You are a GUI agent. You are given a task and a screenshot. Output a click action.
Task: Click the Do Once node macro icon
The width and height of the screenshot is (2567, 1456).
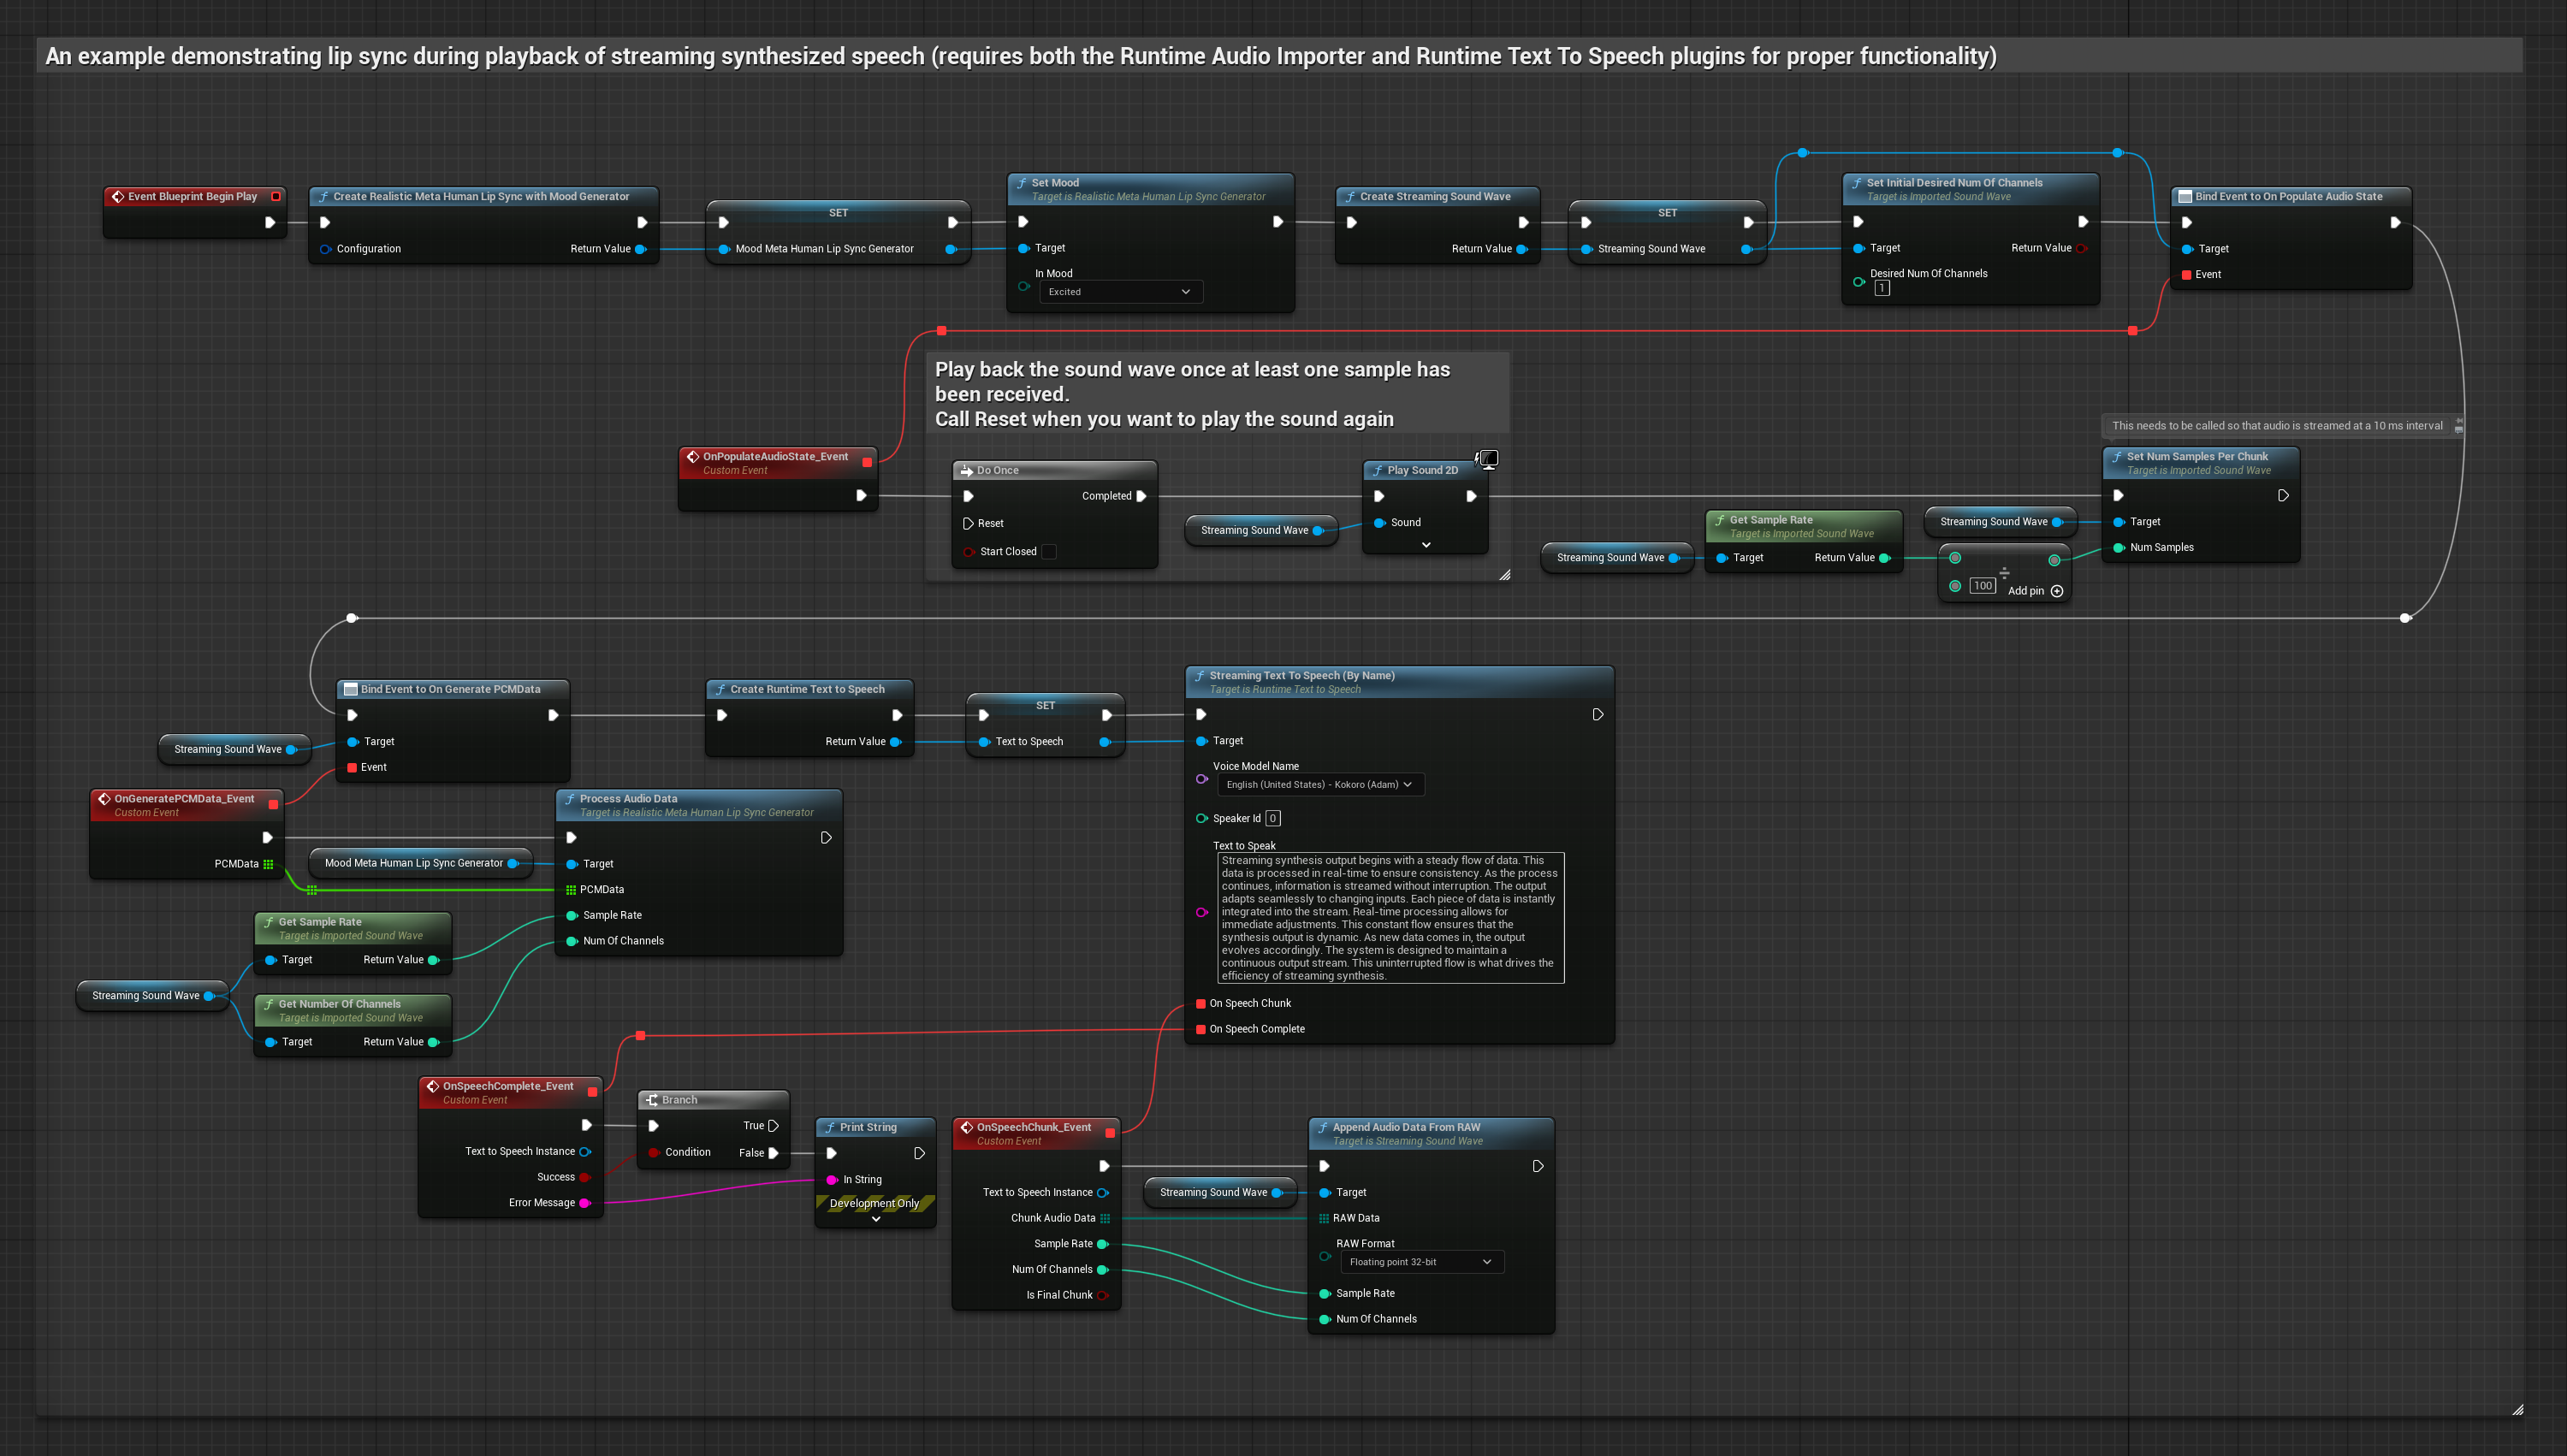[966, 470]
